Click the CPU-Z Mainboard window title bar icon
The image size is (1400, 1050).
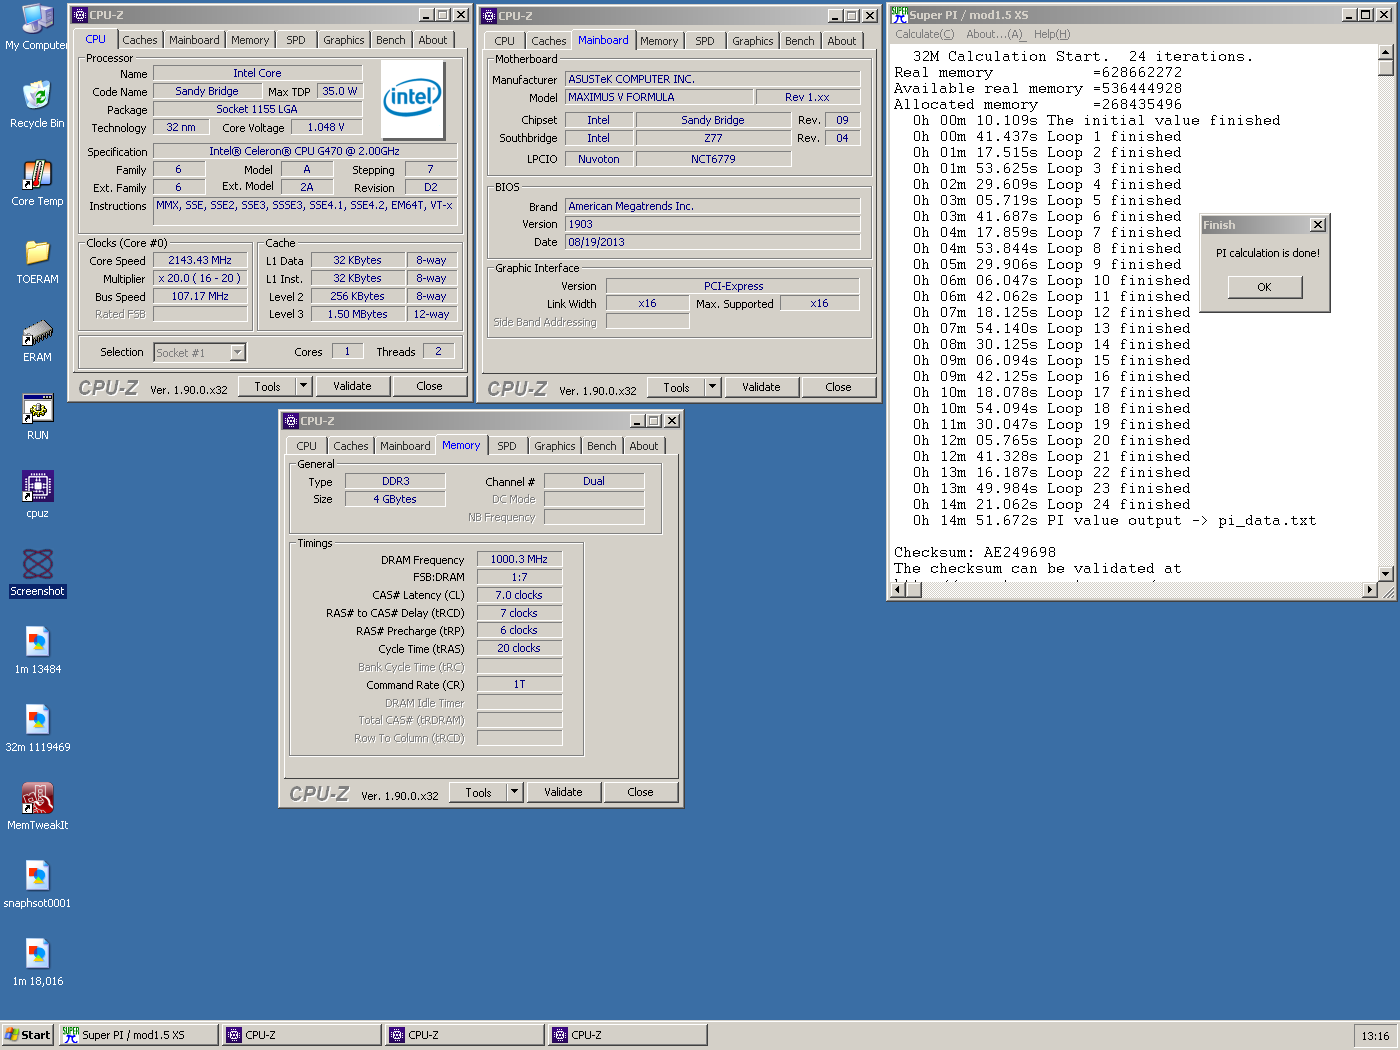pyautogui.click(x=489, y=16)
